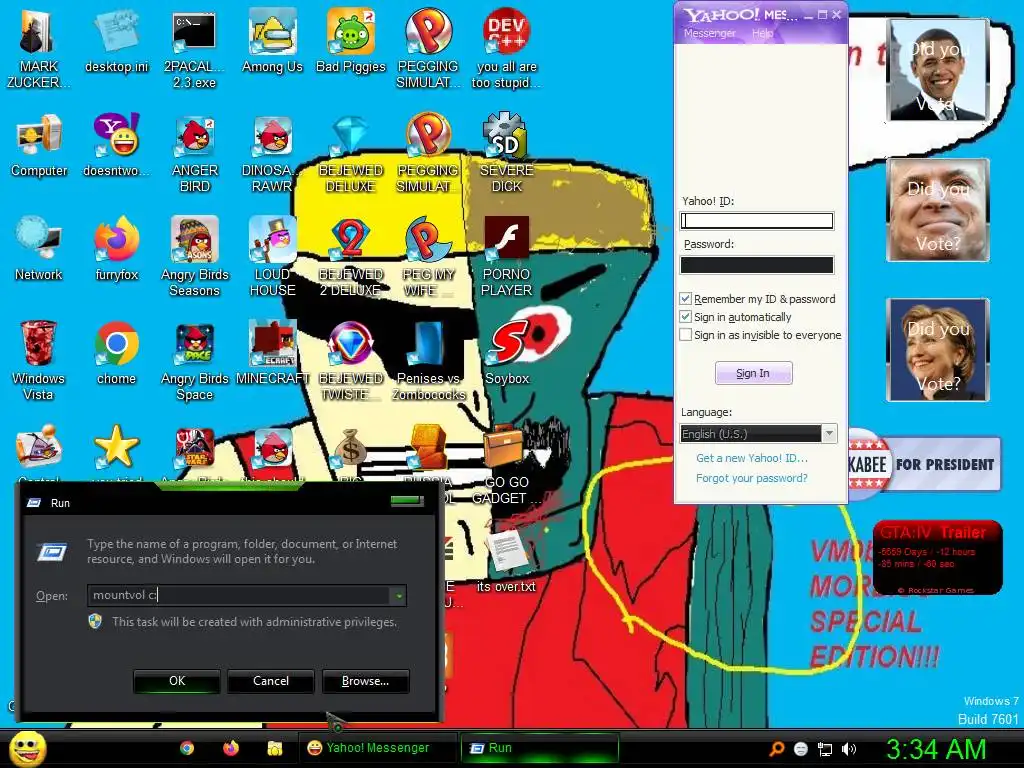Expand the Language dropdown in Yahoo Messenger
Viewport: 1024px width, 768px height.
pos(829,434)
